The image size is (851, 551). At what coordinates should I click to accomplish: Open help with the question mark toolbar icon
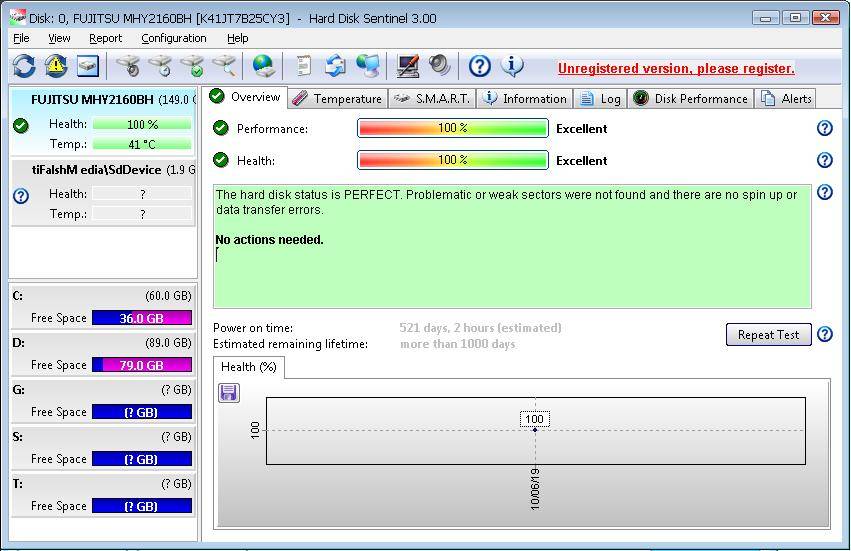pos(480,66)
